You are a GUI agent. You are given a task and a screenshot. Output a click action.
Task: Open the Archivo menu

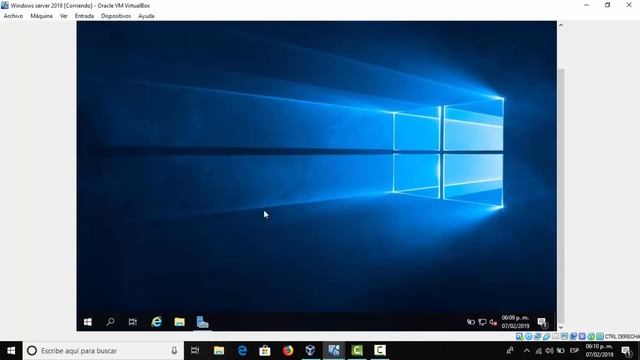(x=13, y=16)
